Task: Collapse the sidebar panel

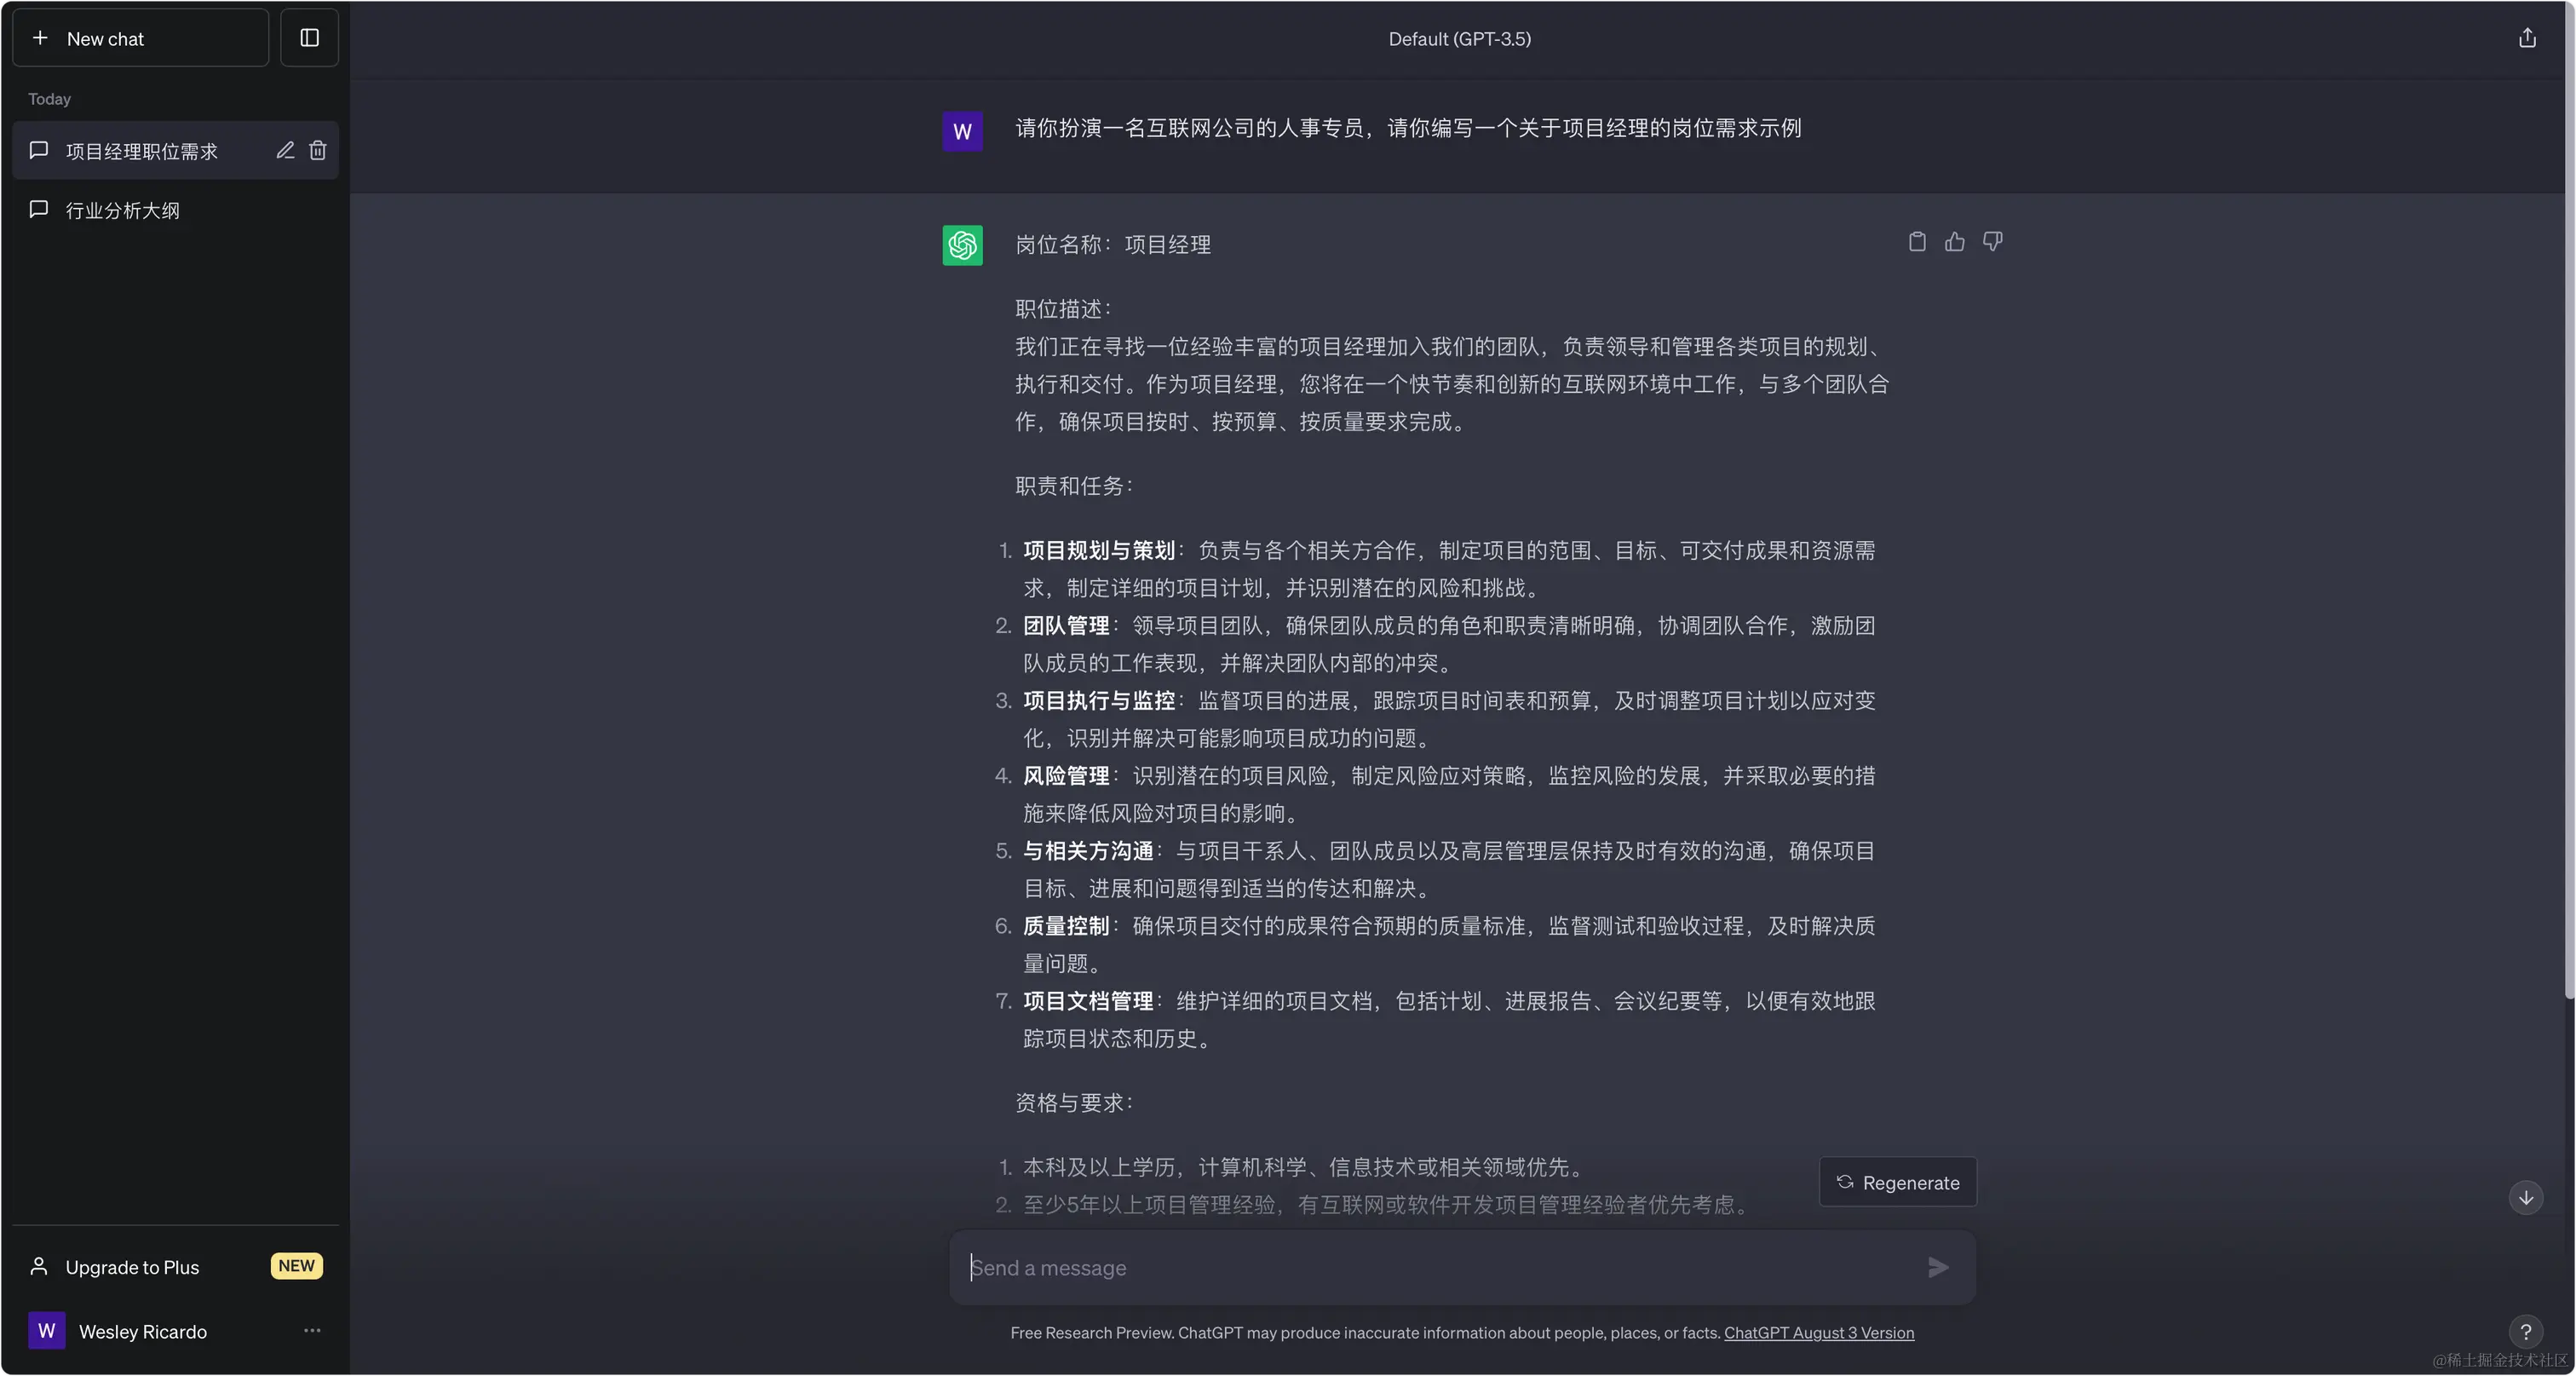Action: point(308,38)
